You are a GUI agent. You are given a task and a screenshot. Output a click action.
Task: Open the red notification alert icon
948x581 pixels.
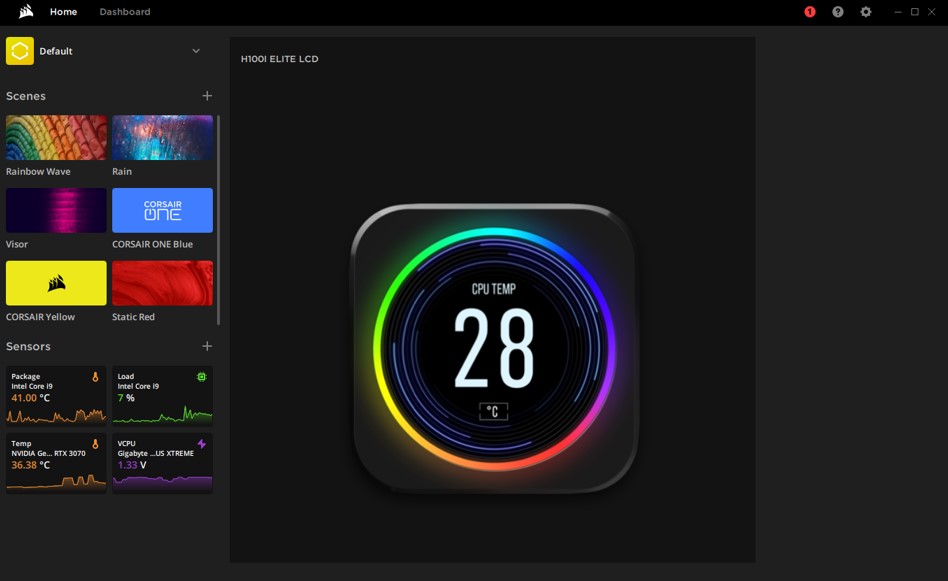tap(810, 11)
